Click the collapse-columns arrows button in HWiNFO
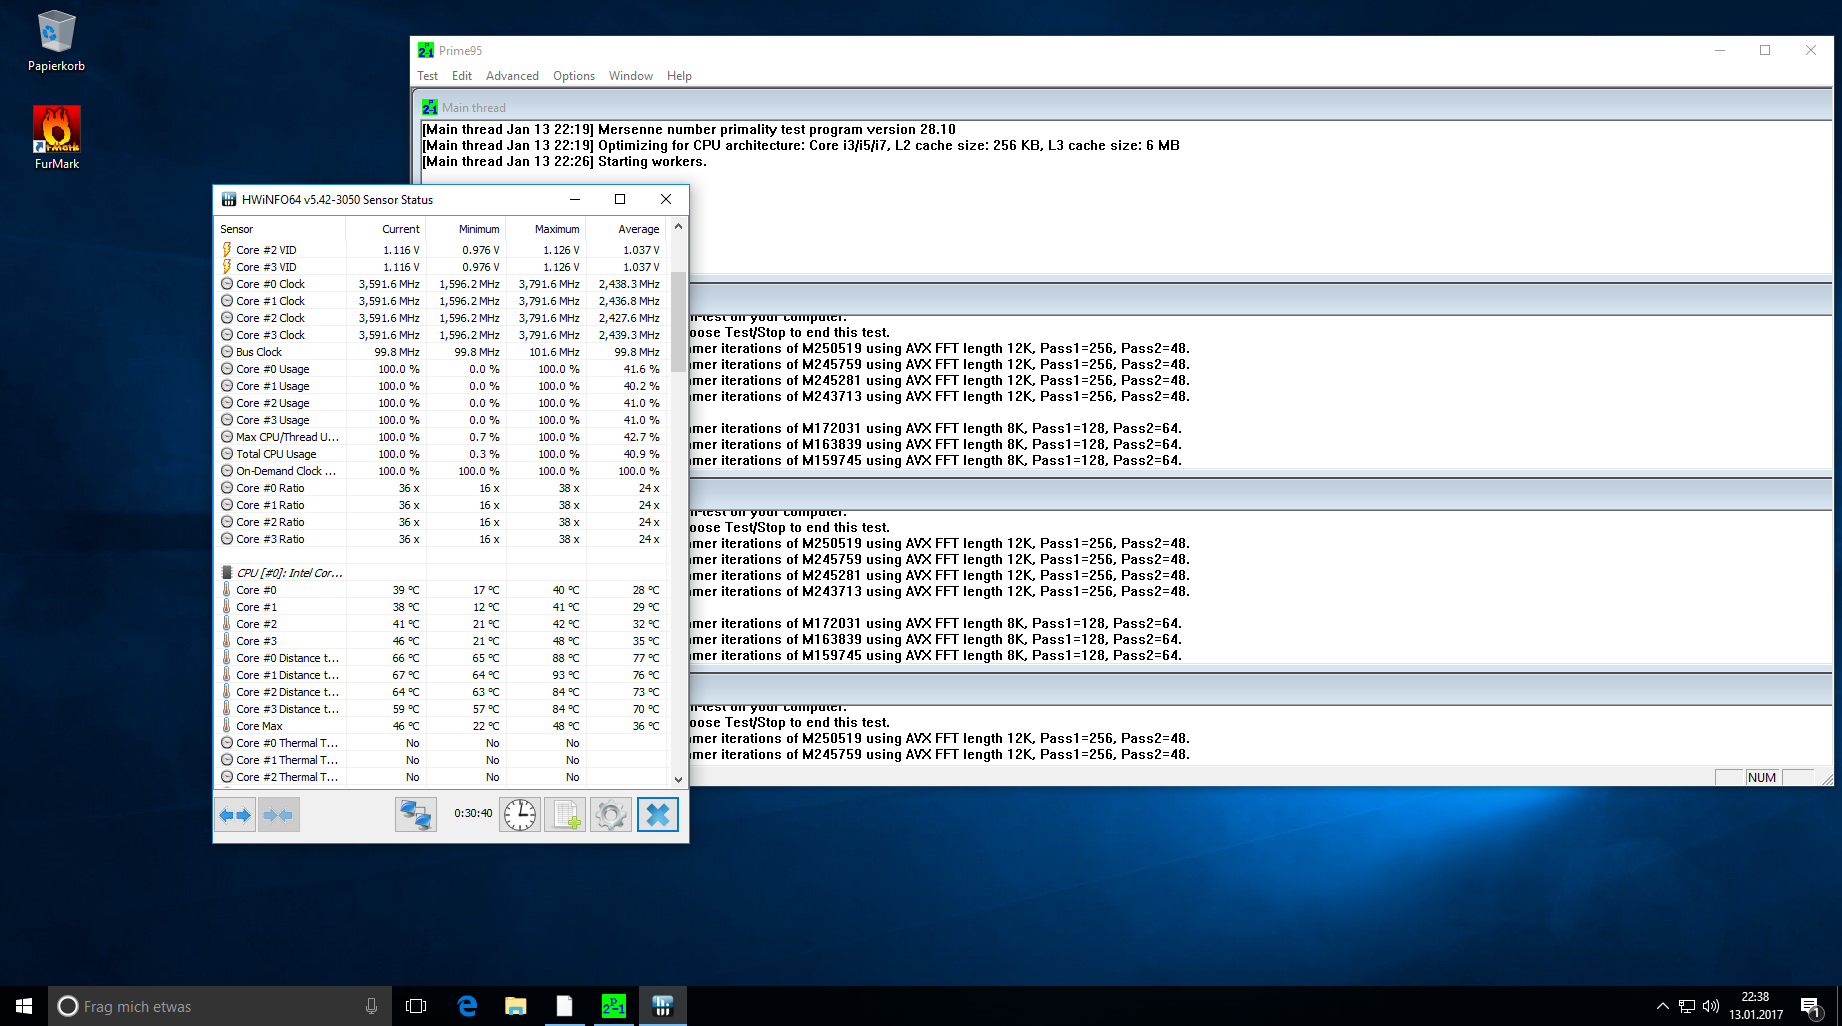 point(279,815)
